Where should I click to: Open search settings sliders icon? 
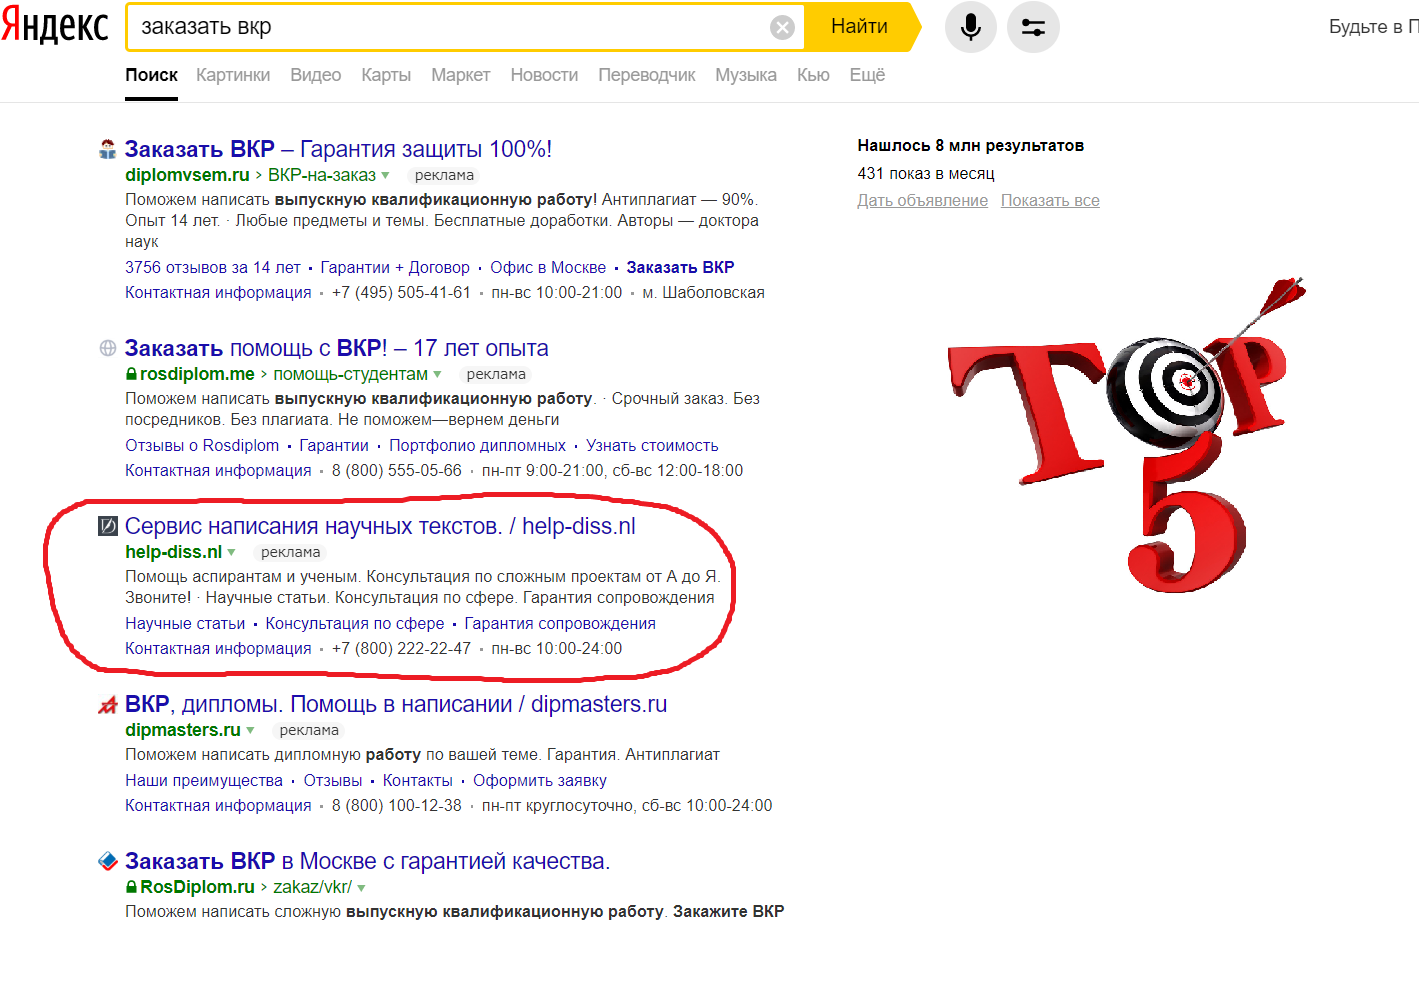click(x=1033, y=27)
